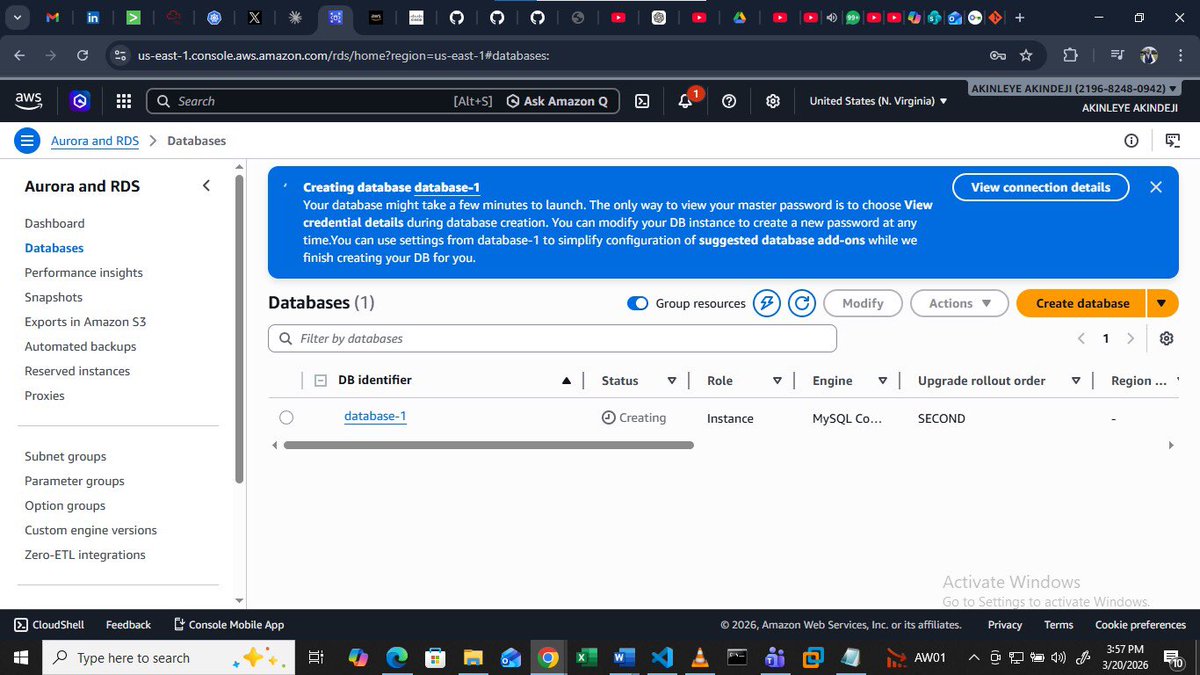
Task: Launch CloudShell from the top navigation bar
Action: tap(643, 101)
